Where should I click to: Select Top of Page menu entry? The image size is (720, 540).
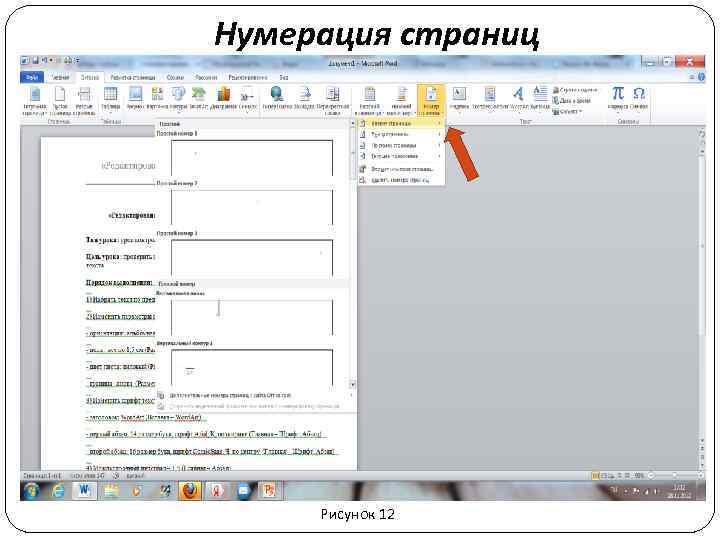(401, 124)
